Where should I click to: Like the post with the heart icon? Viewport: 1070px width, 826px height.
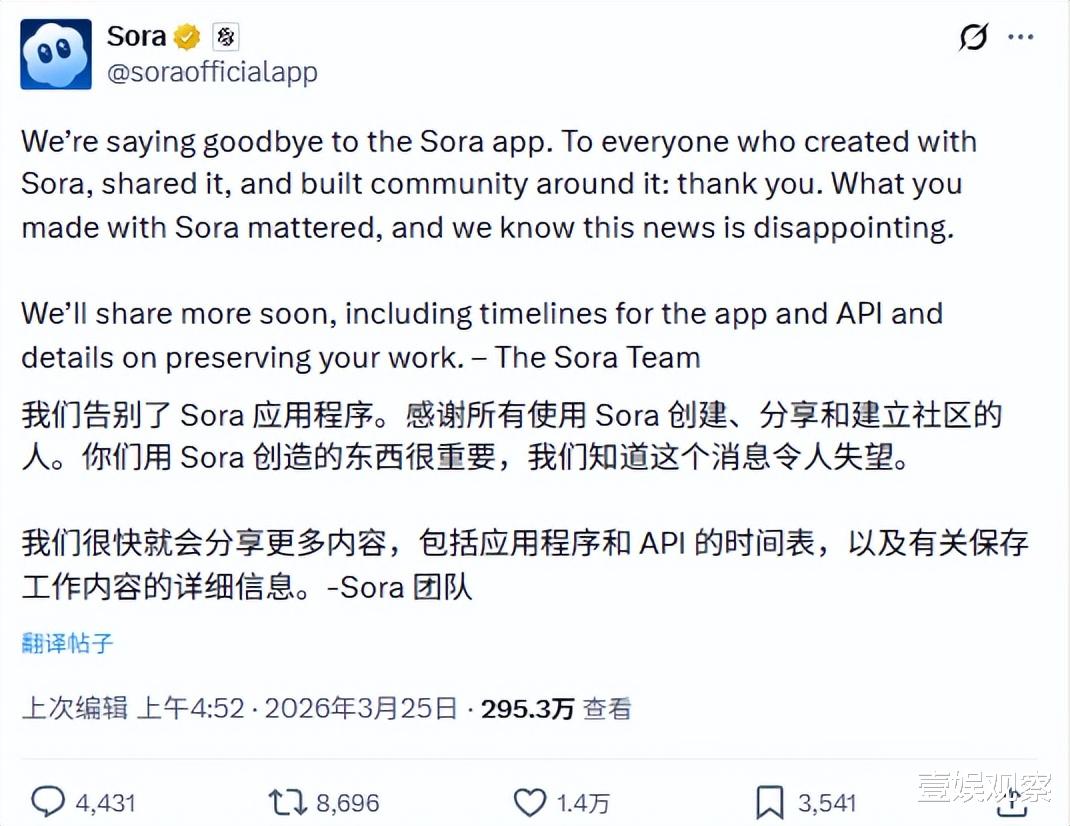pos(529,802)
